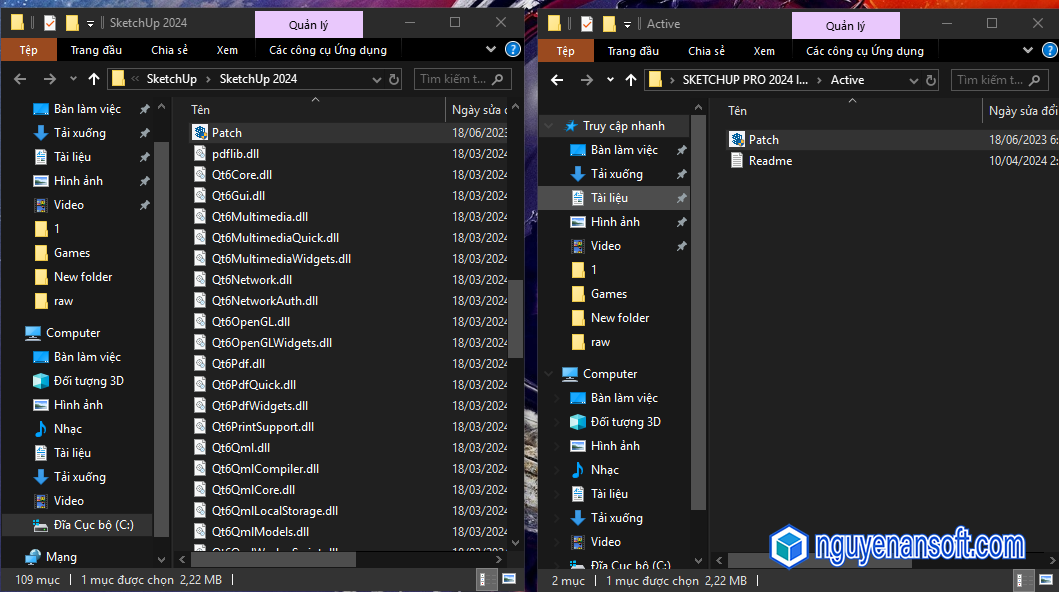1059x592 pixels.
Task: Open Mạng in the SketchUp 2024 window sidebar
Action: point(61,557)
